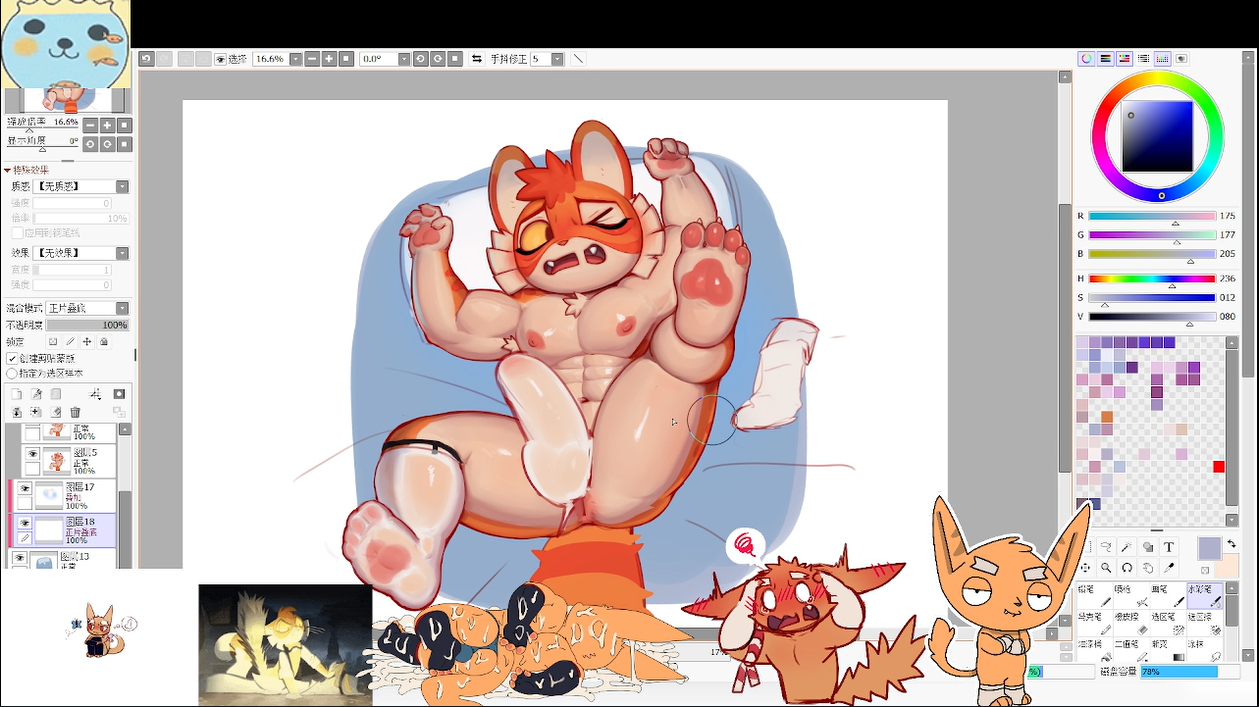Click the H hue slider bar
1259x707 pixels.
1152,279
